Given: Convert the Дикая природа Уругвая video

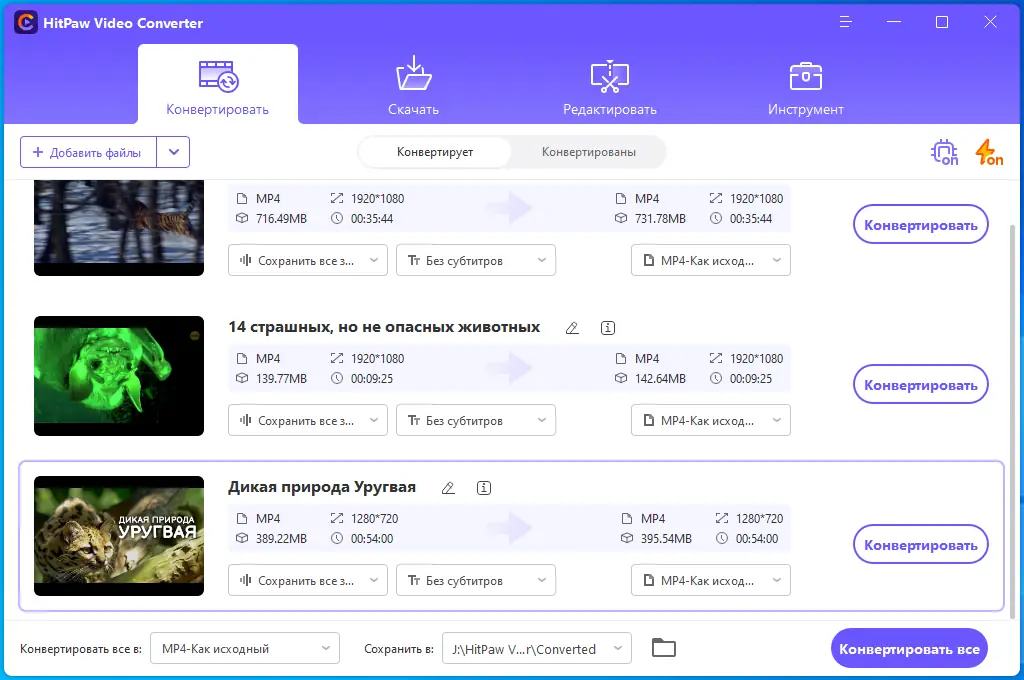Looking at the screenshot, I should click(920, 545).
